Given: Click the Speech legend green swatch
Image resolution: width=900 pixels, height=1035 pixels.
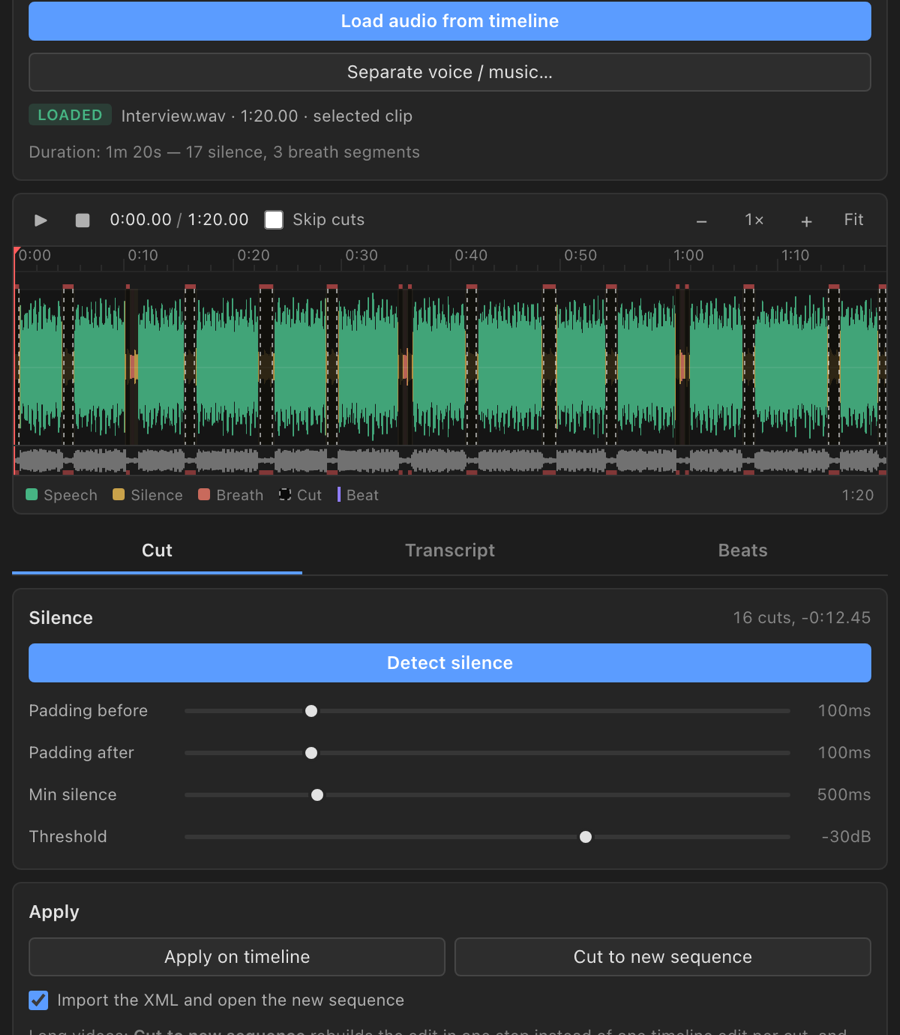Looking at the screenshot, I should 32,494.
